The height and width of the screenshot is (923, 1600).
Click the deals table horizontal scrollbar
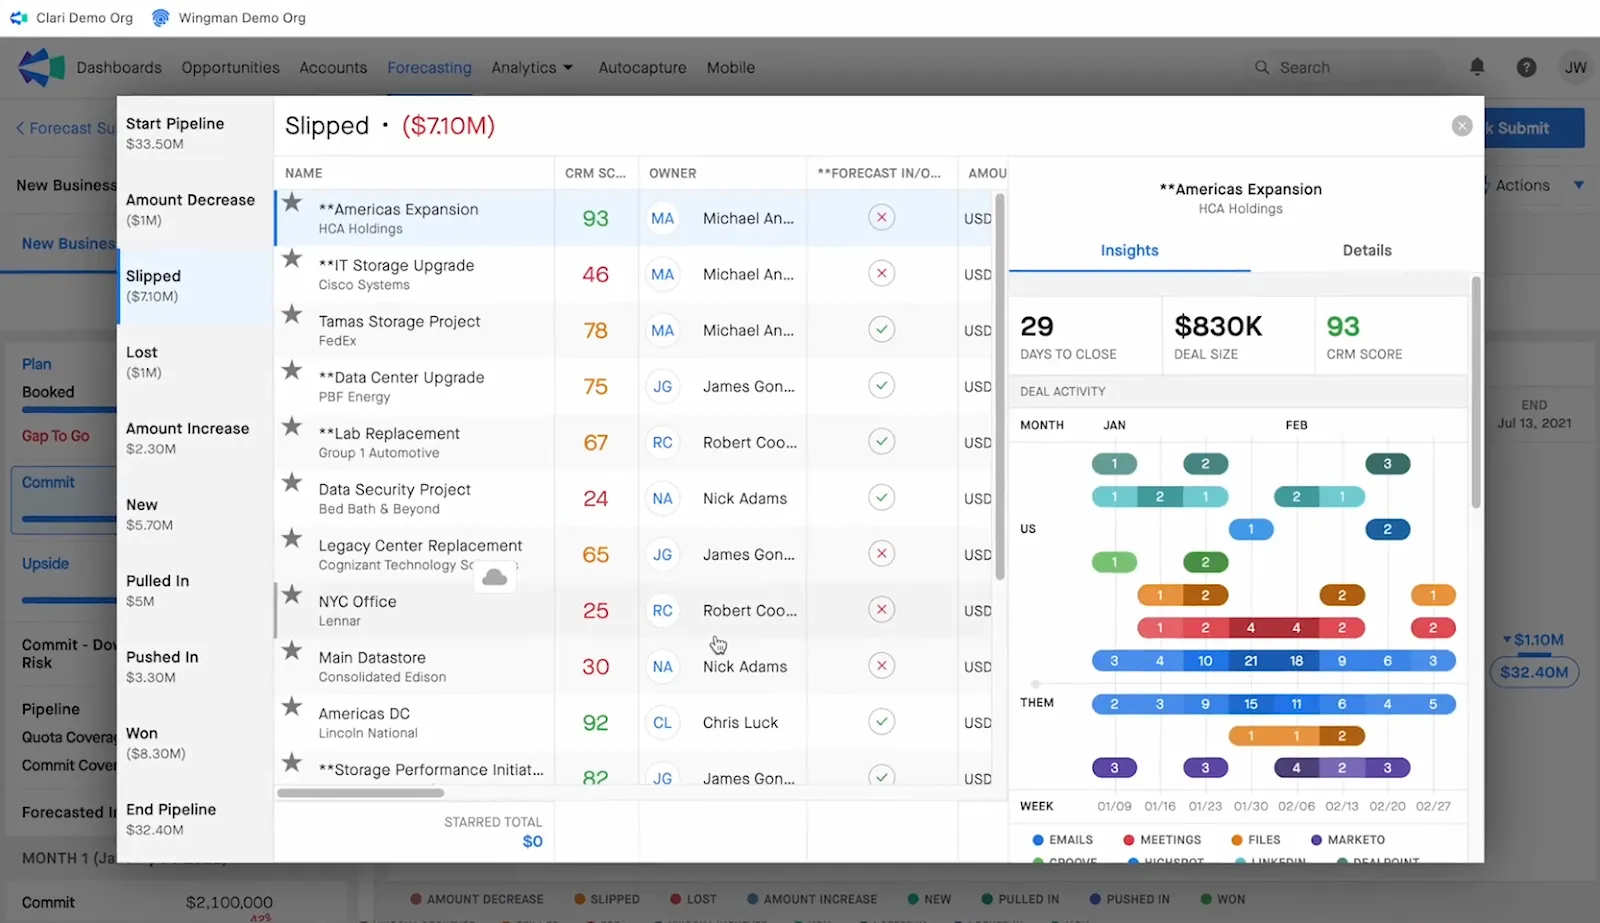360,793
